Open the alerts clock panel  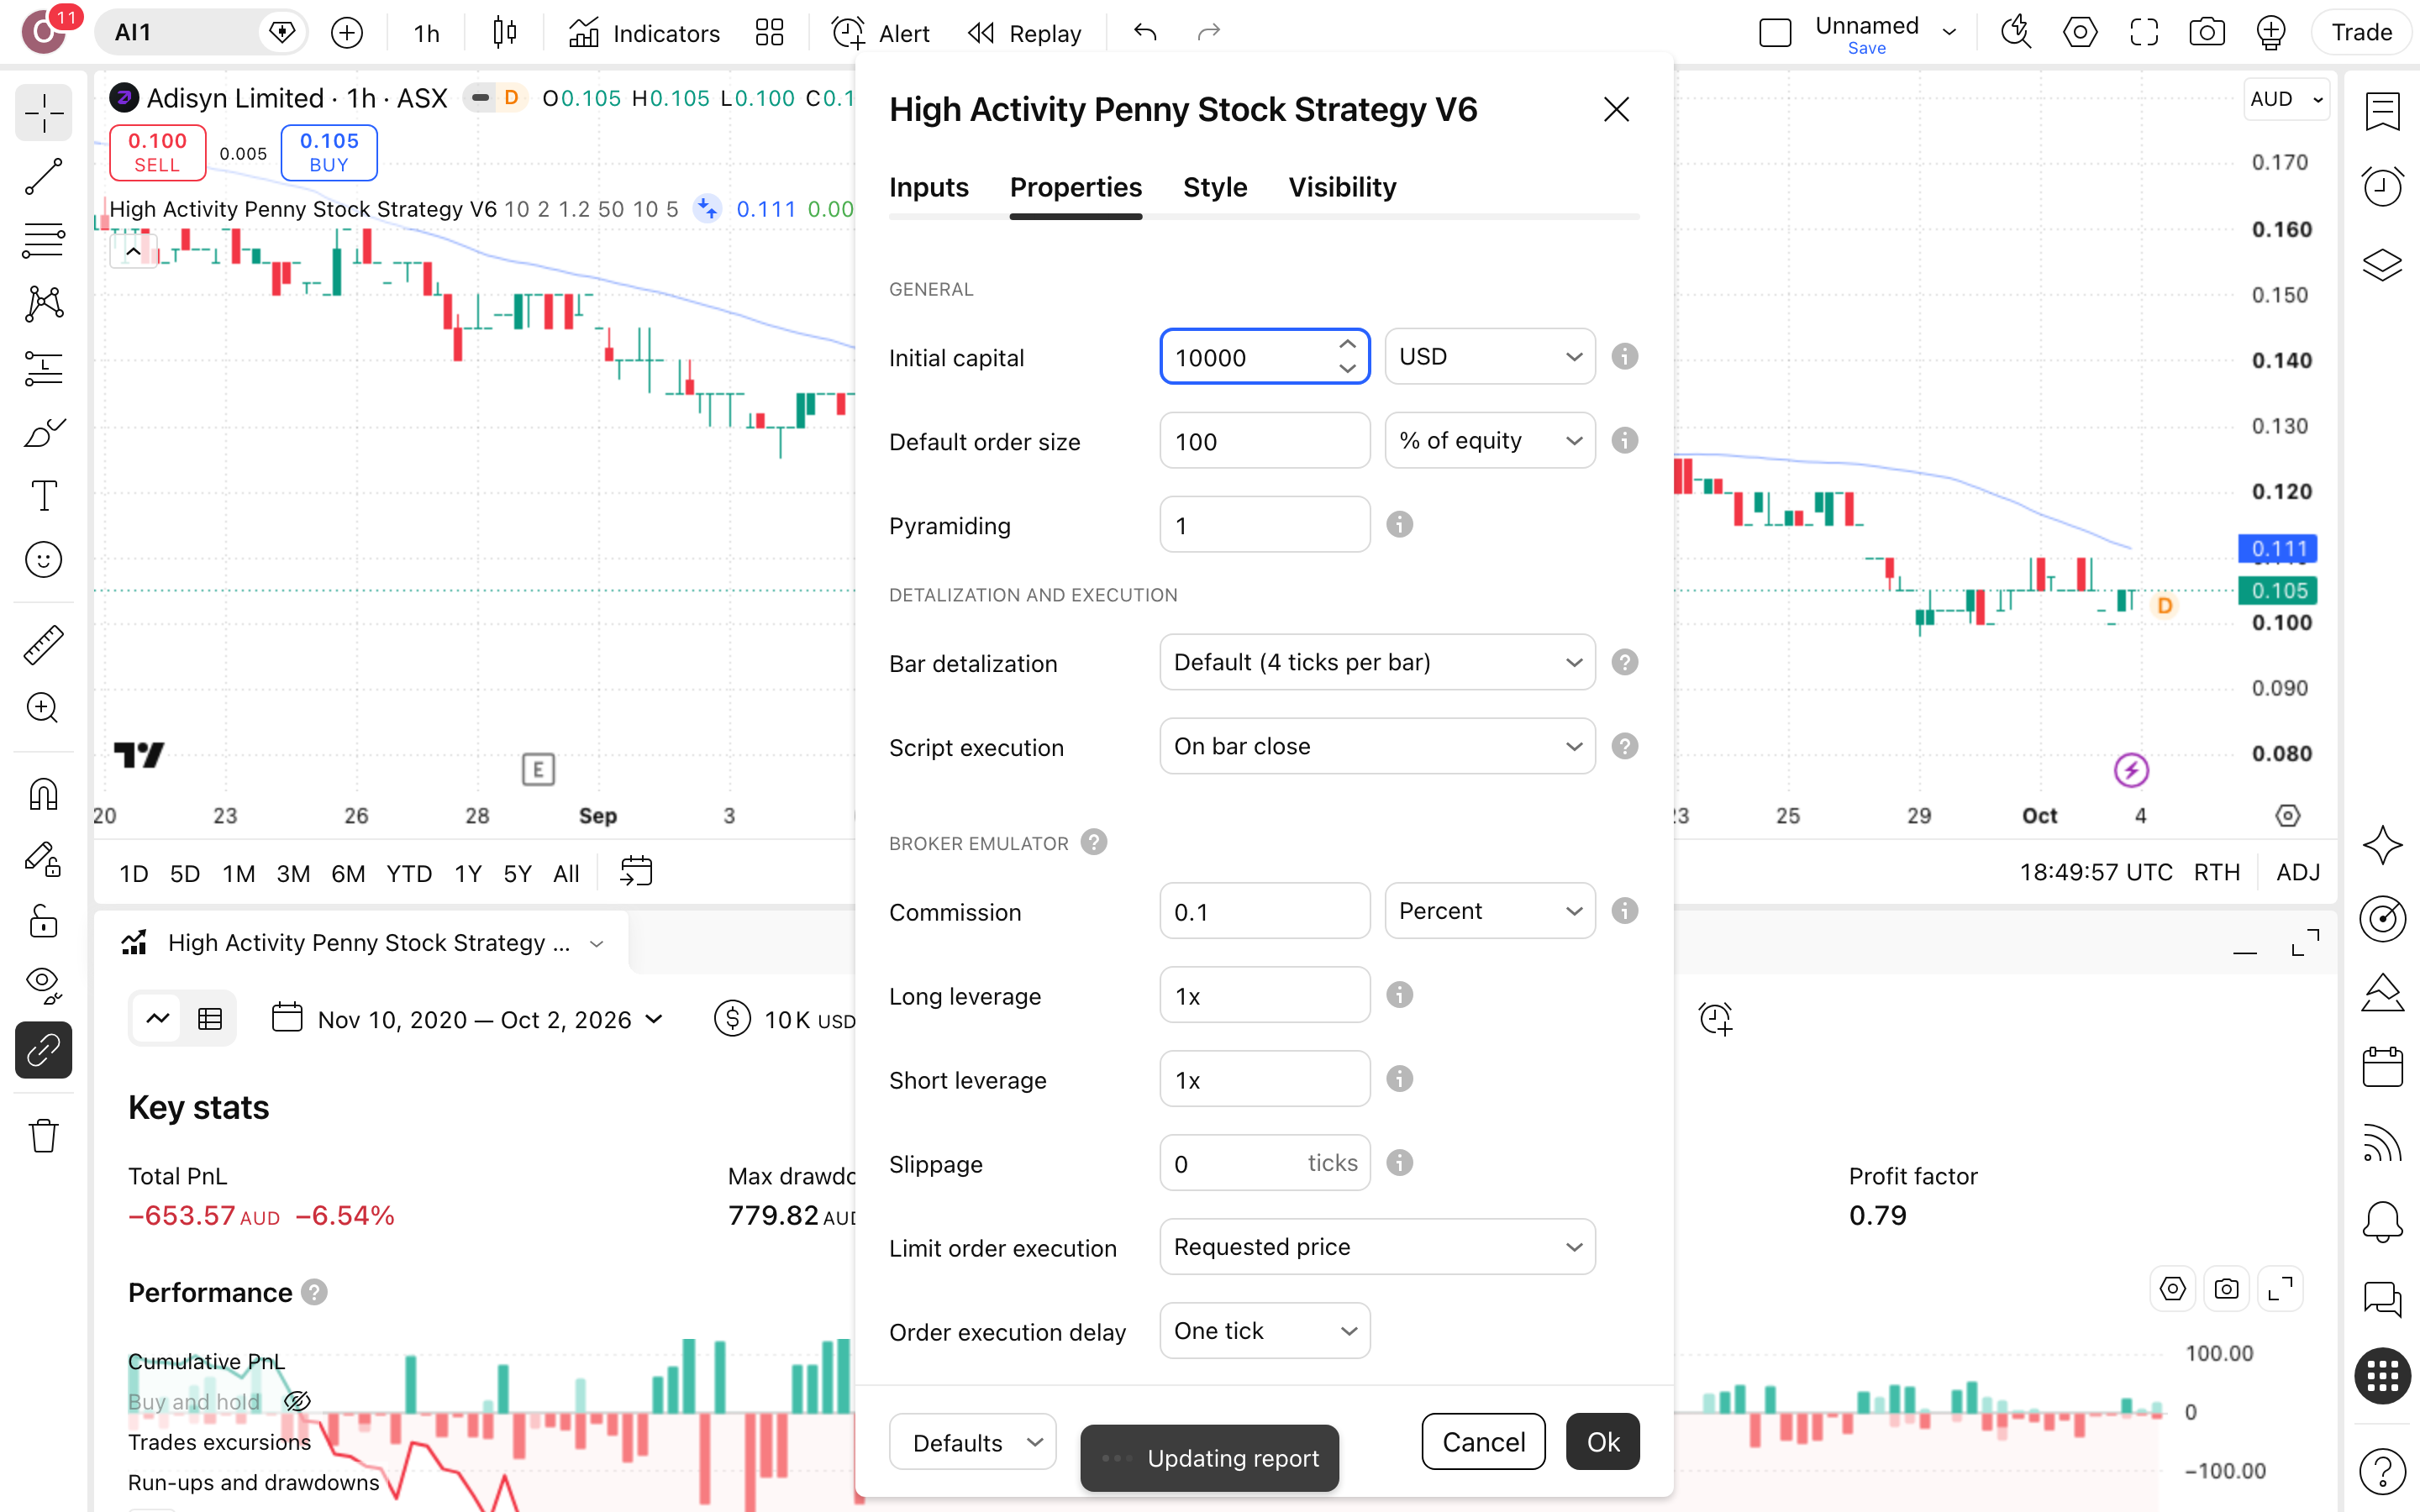coord(2382,187)
